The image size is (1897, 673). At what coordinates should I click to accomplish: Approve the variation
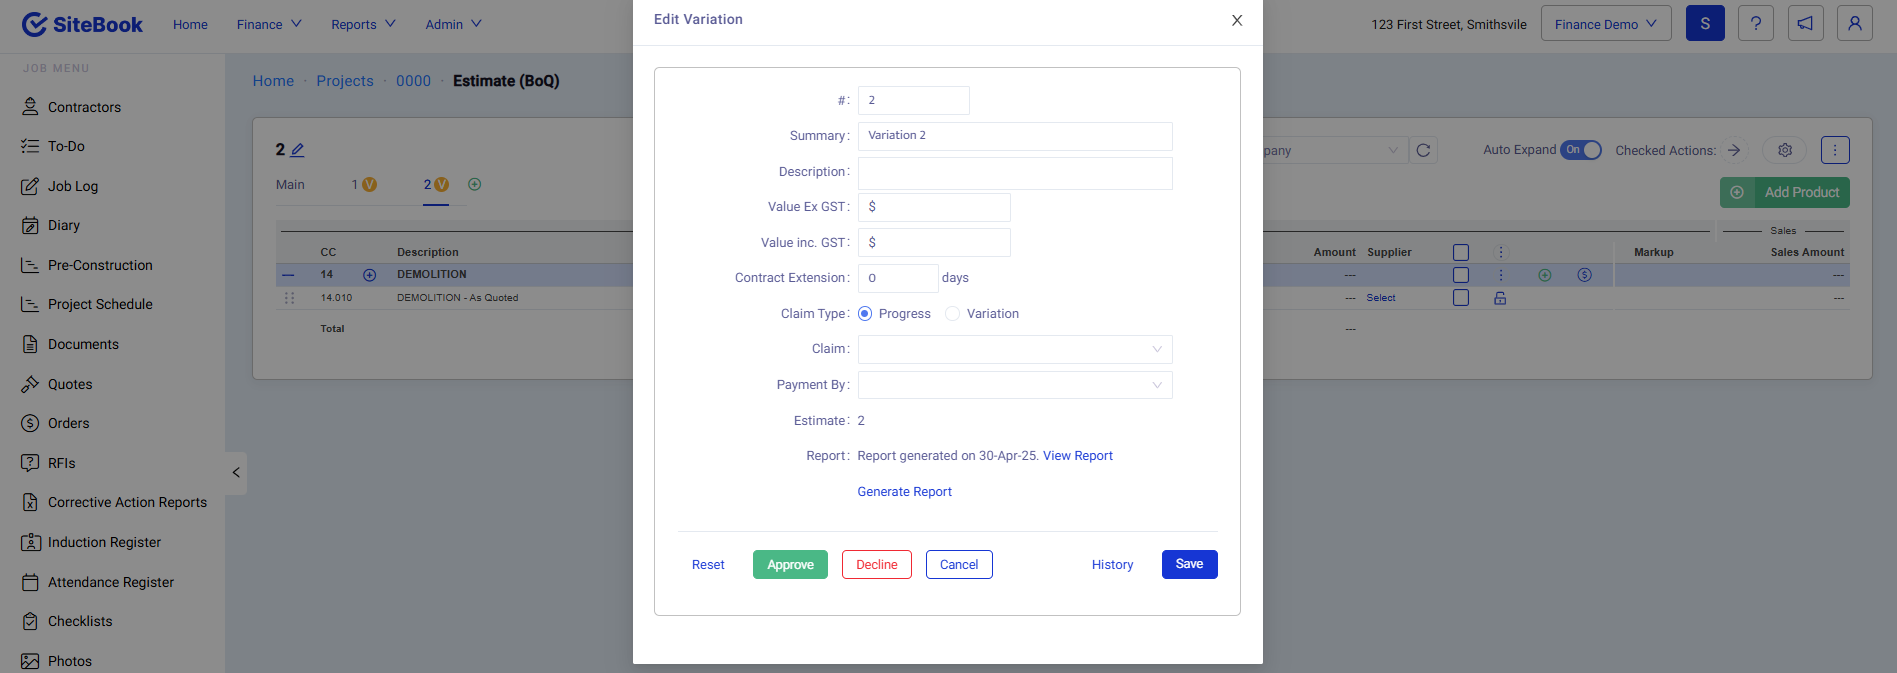pyautogui.click(x=790, y=565)
